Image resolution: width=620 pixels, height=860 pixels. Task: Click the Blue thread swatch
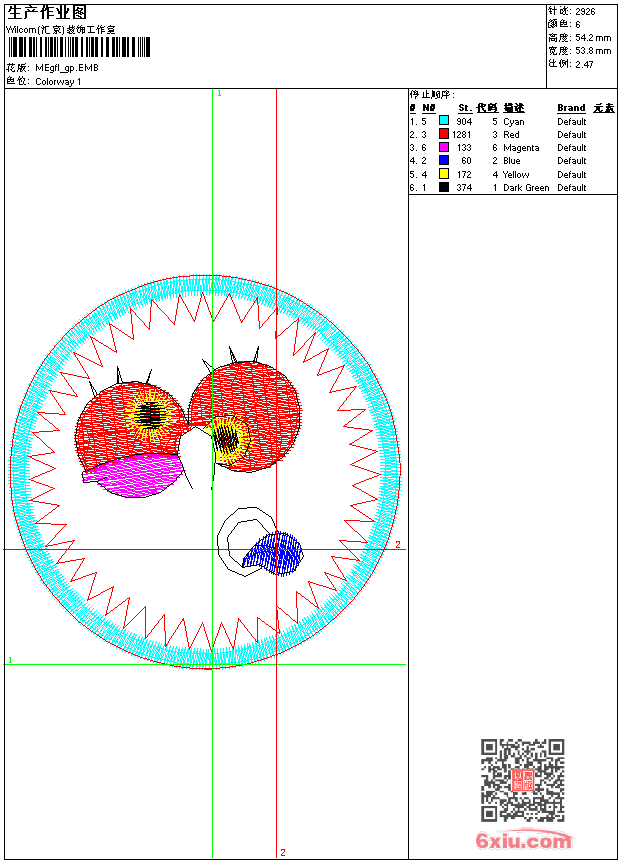444,160
